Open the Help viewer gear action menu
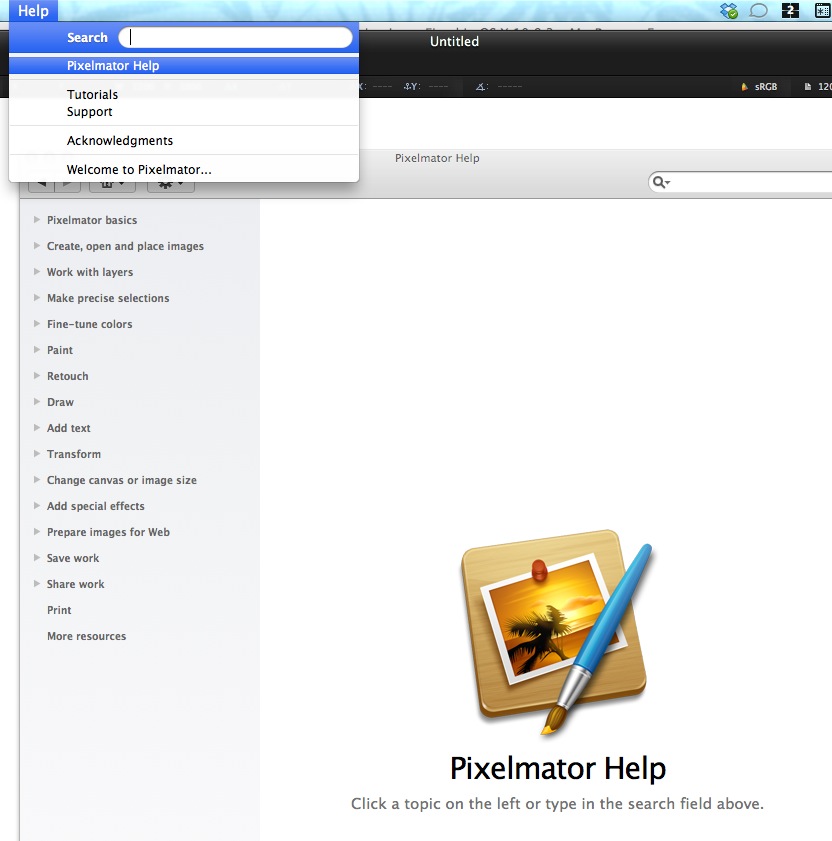 coord(171,185)
